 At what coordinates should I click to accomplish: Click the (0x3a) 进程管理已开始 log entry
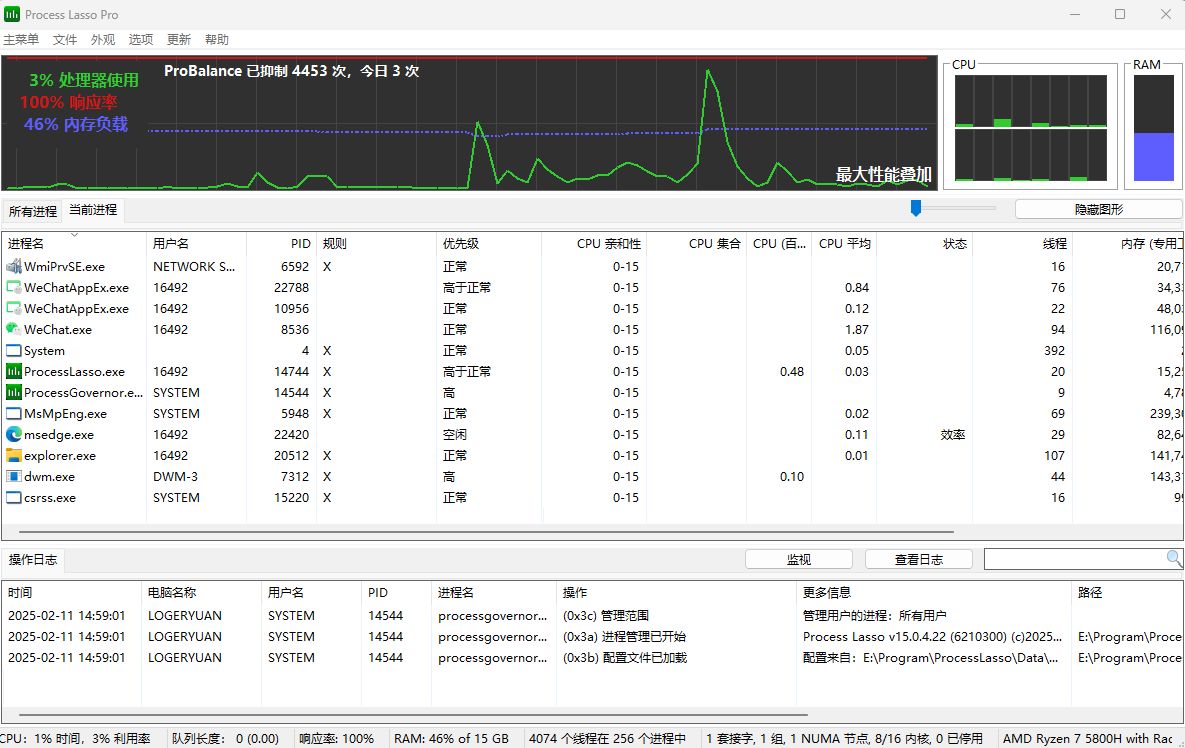tap(624, 637)
